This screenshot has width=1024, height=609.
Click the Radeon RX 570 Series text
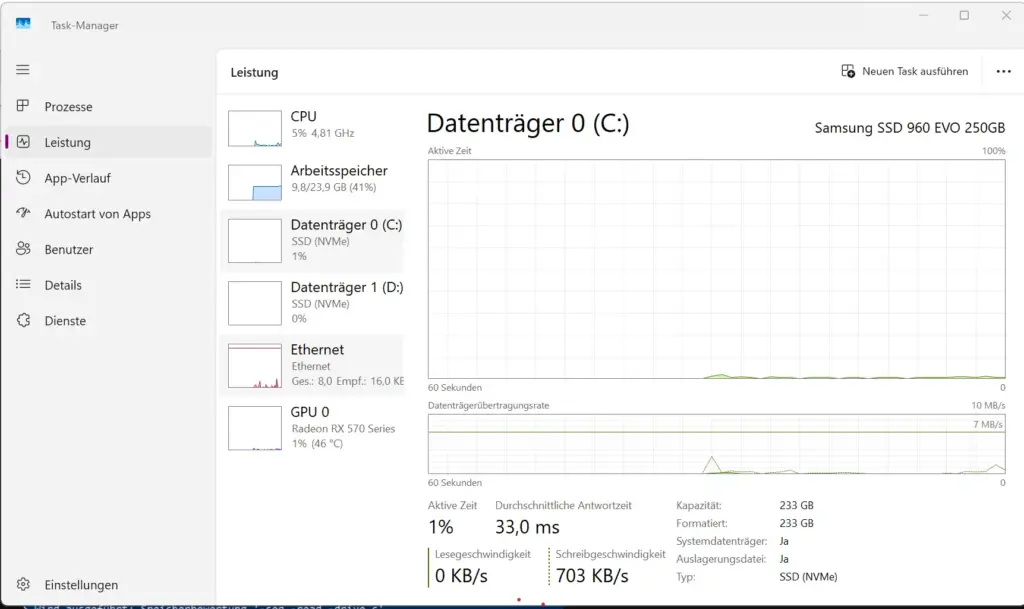(343, 428)
